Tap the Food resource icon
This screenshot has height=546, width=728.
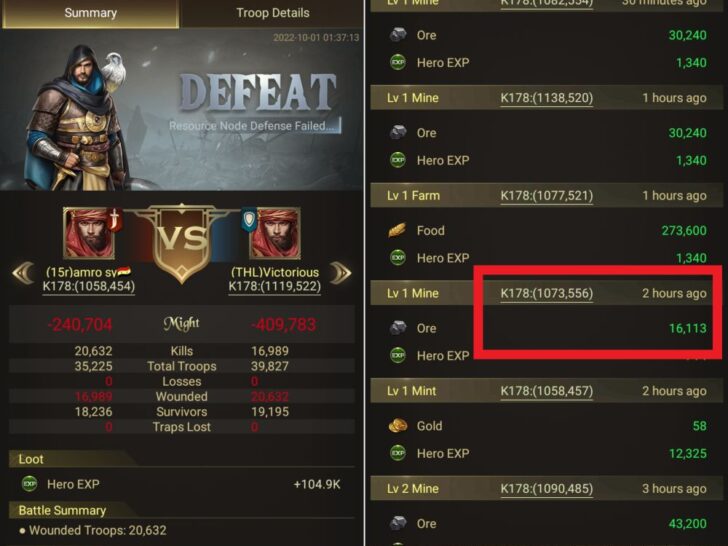(397, 230)
